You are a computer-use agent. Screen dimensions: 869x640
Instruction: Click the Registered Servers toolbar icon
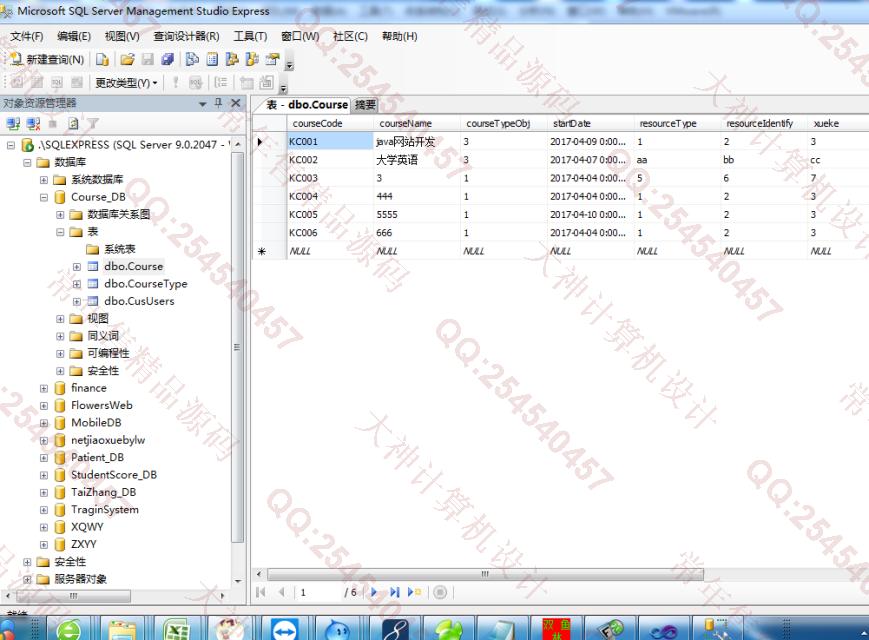192,59
